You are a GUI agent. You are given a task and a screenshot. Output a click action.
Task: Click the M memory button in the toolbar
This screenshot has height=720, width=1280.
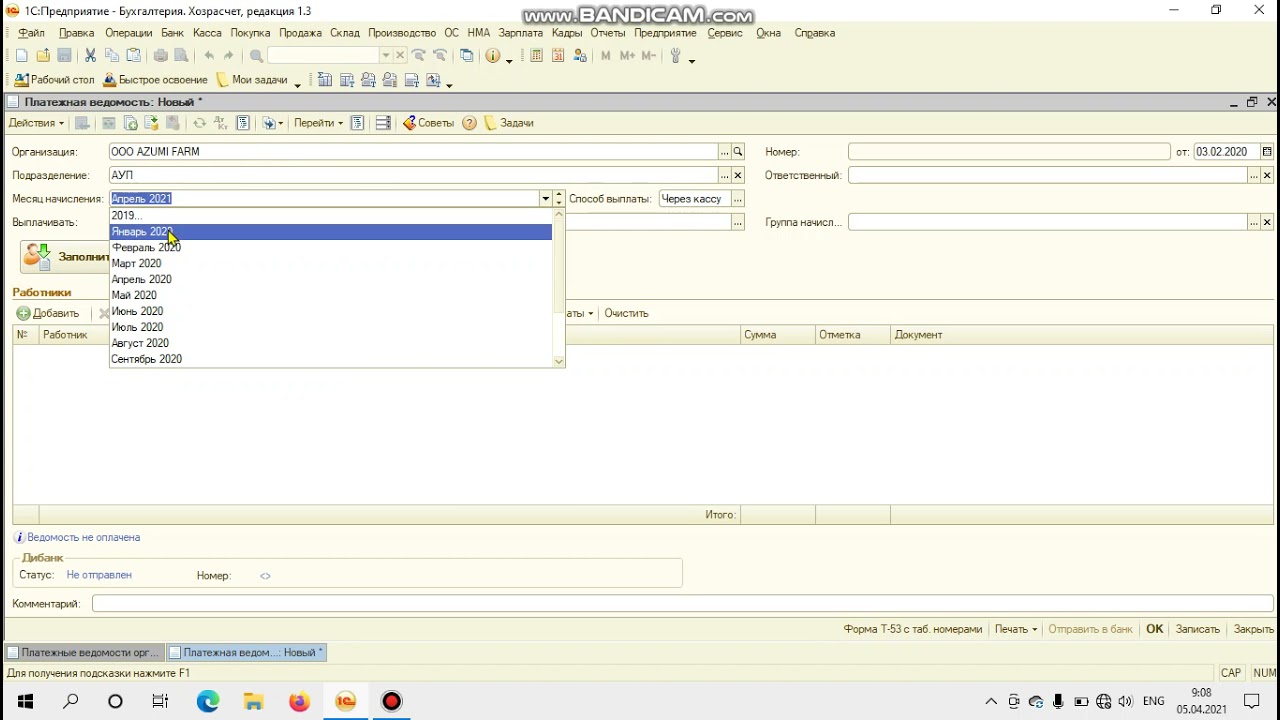point(606,56)
